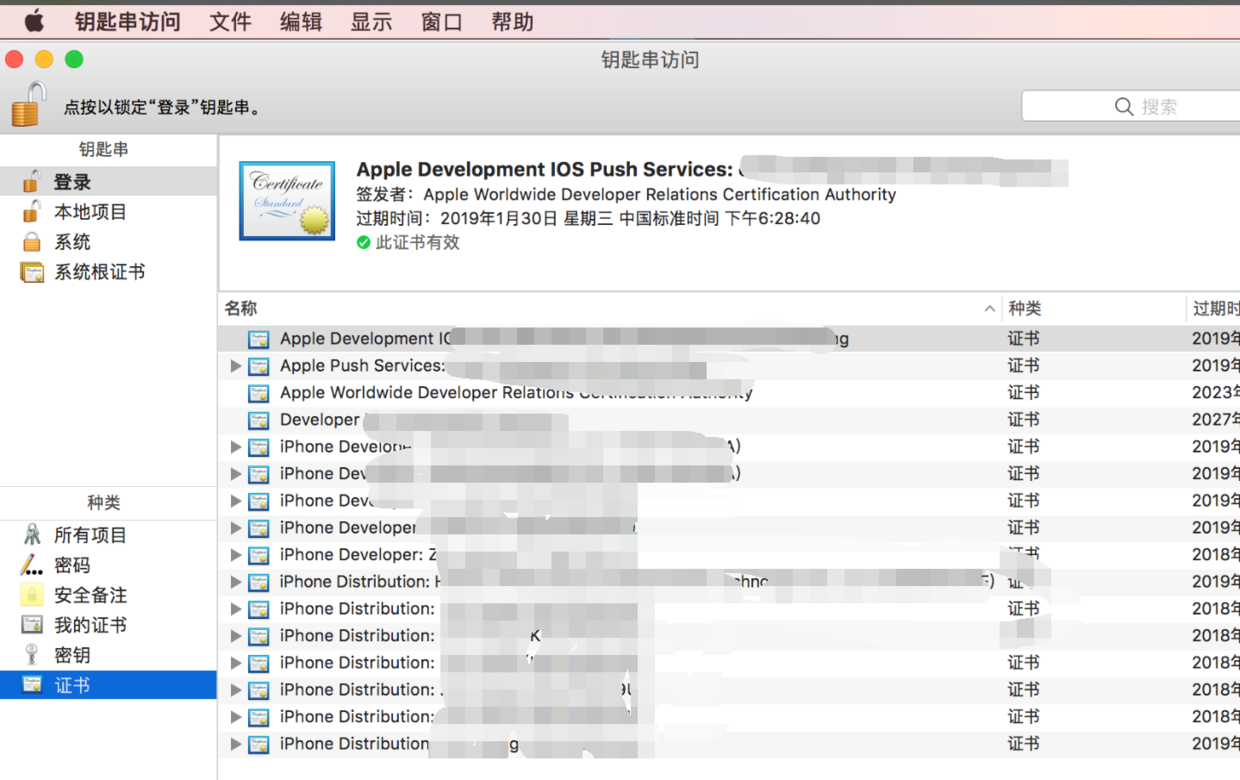Expand the Apple Push Services certificate row

pos(236,366)
